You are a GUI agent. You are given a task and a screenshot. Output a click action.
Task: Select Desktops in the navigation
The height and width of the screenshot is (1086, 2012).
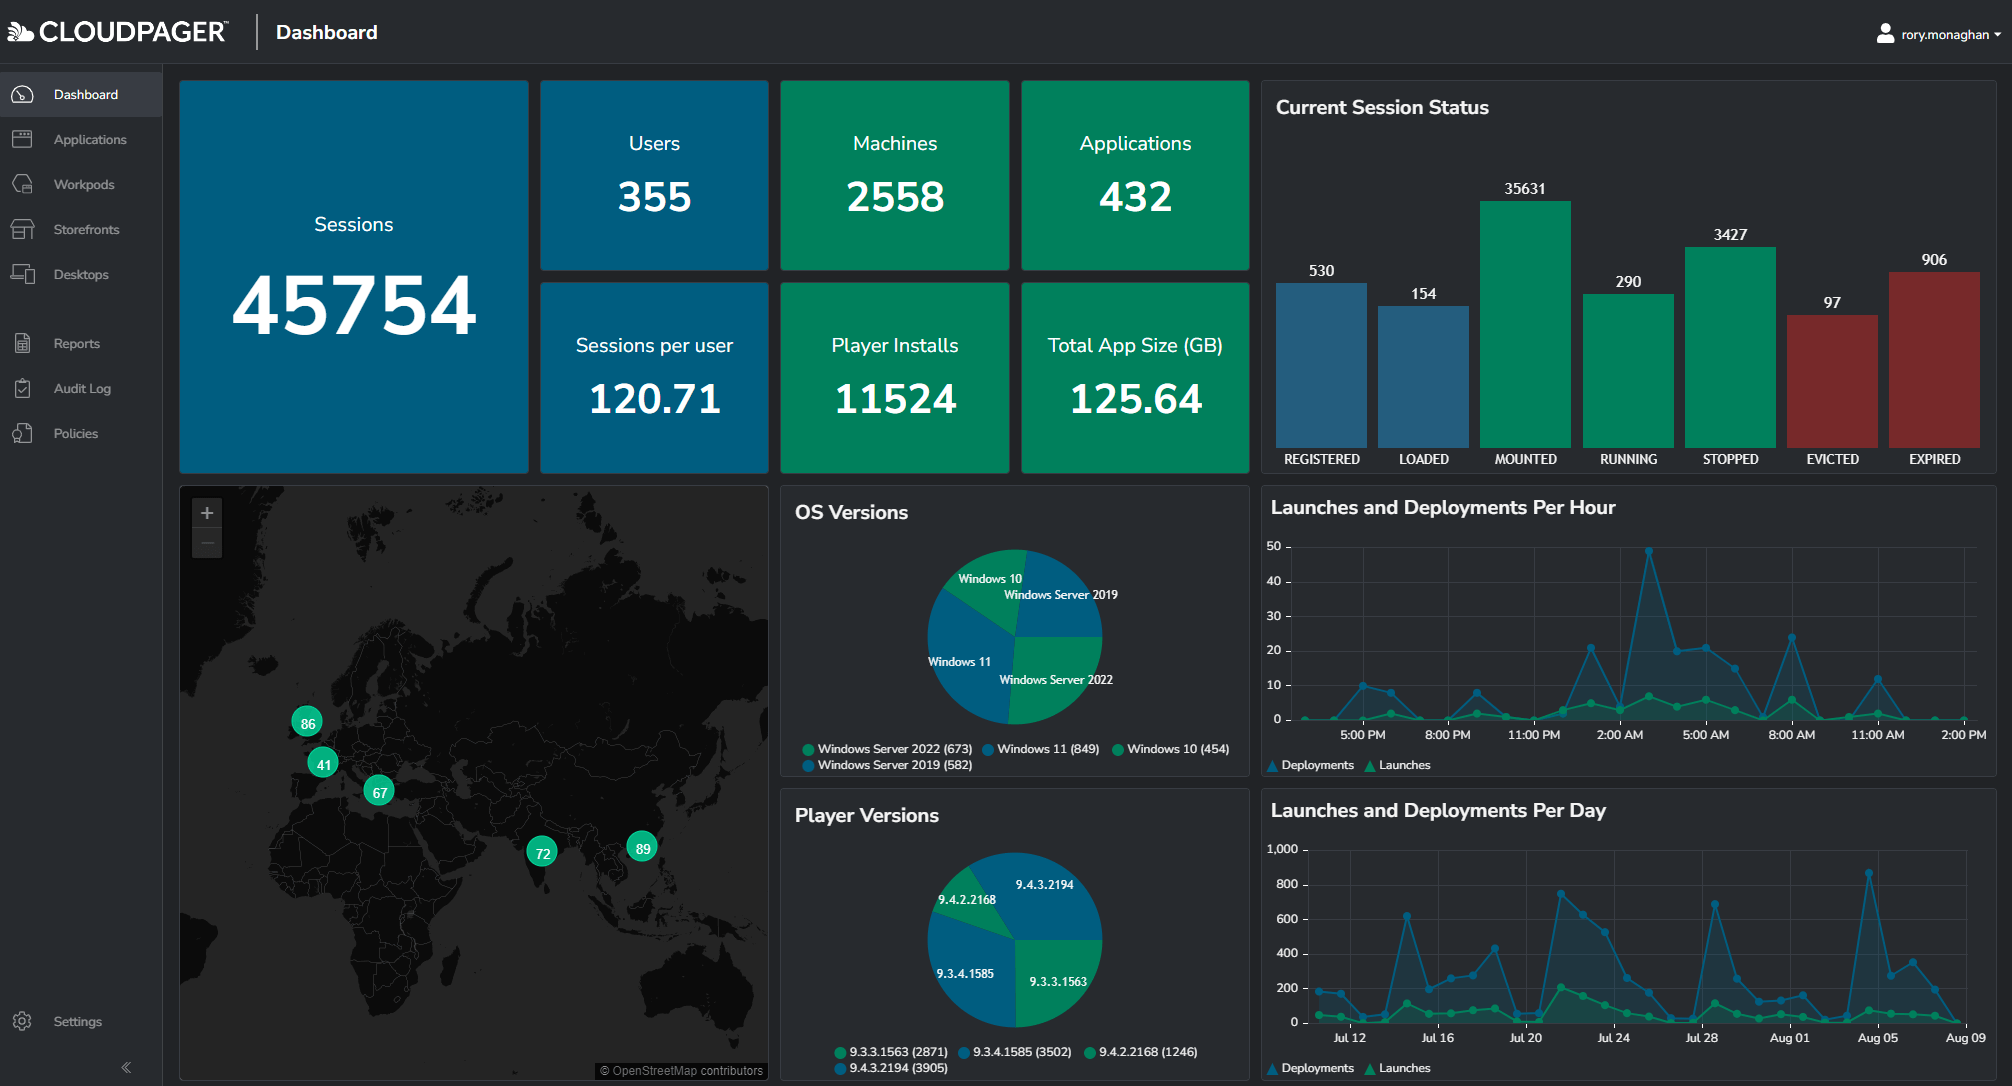click(81, 274)
